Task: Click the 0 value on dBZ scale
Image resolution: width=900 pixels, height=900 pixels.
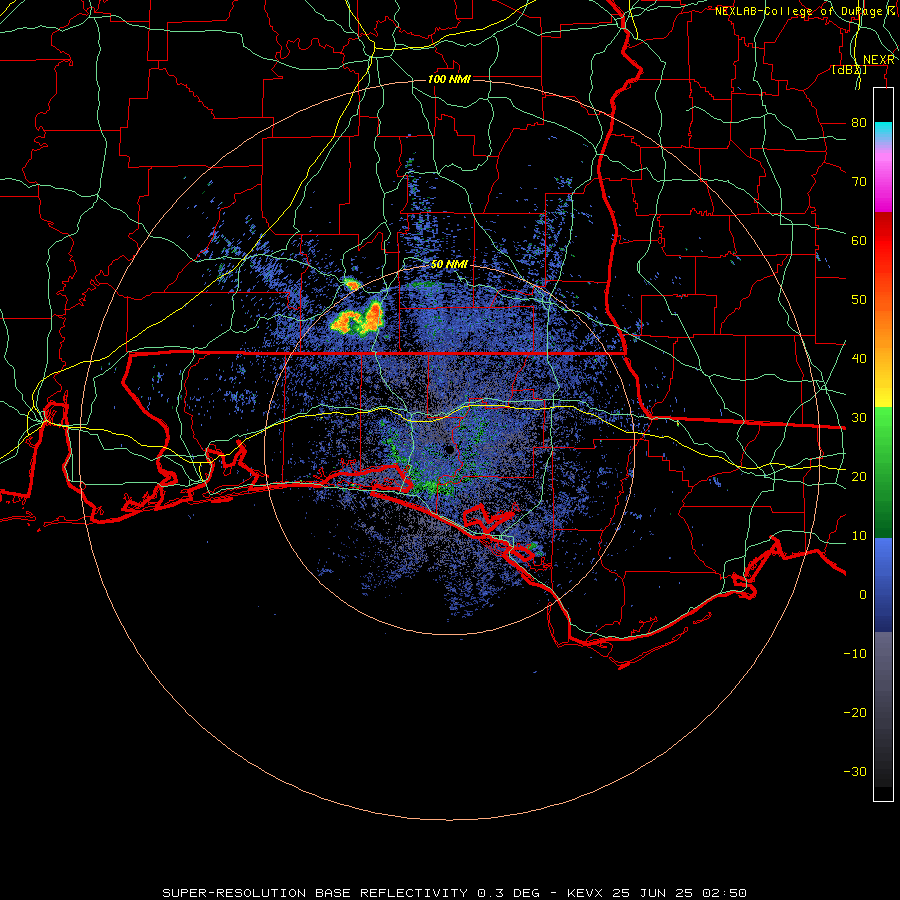Action: pos(863,595)
